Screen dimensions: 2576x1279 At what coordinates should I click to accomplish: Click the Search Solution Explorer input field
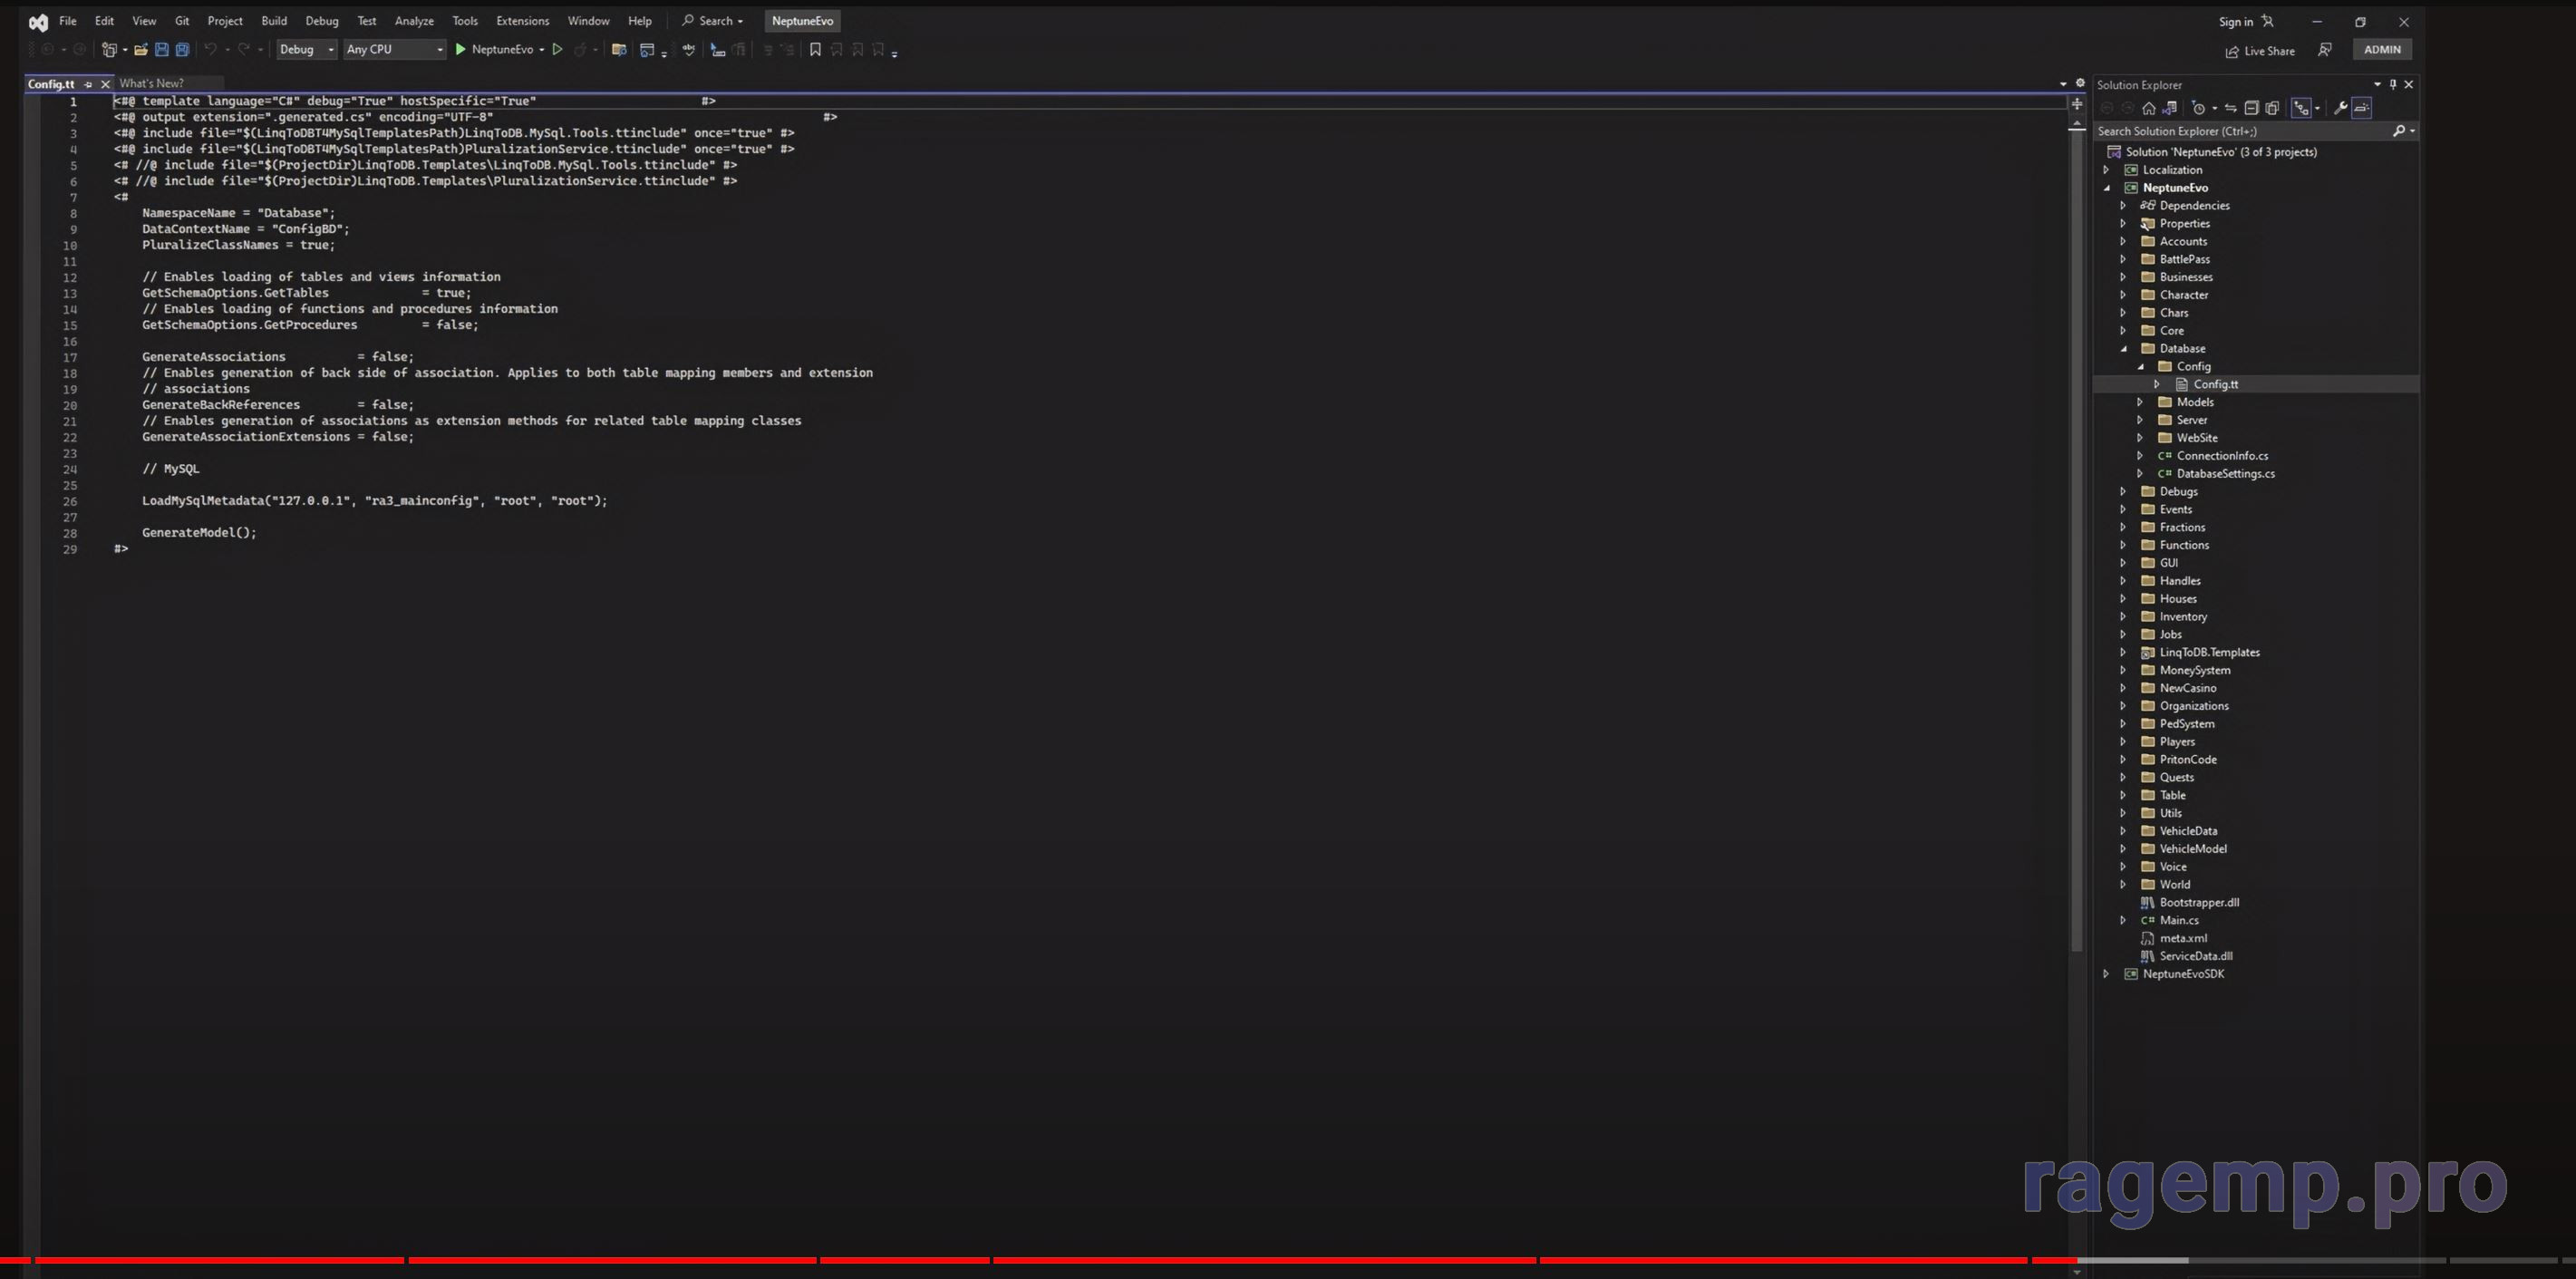coord(2240,131)
